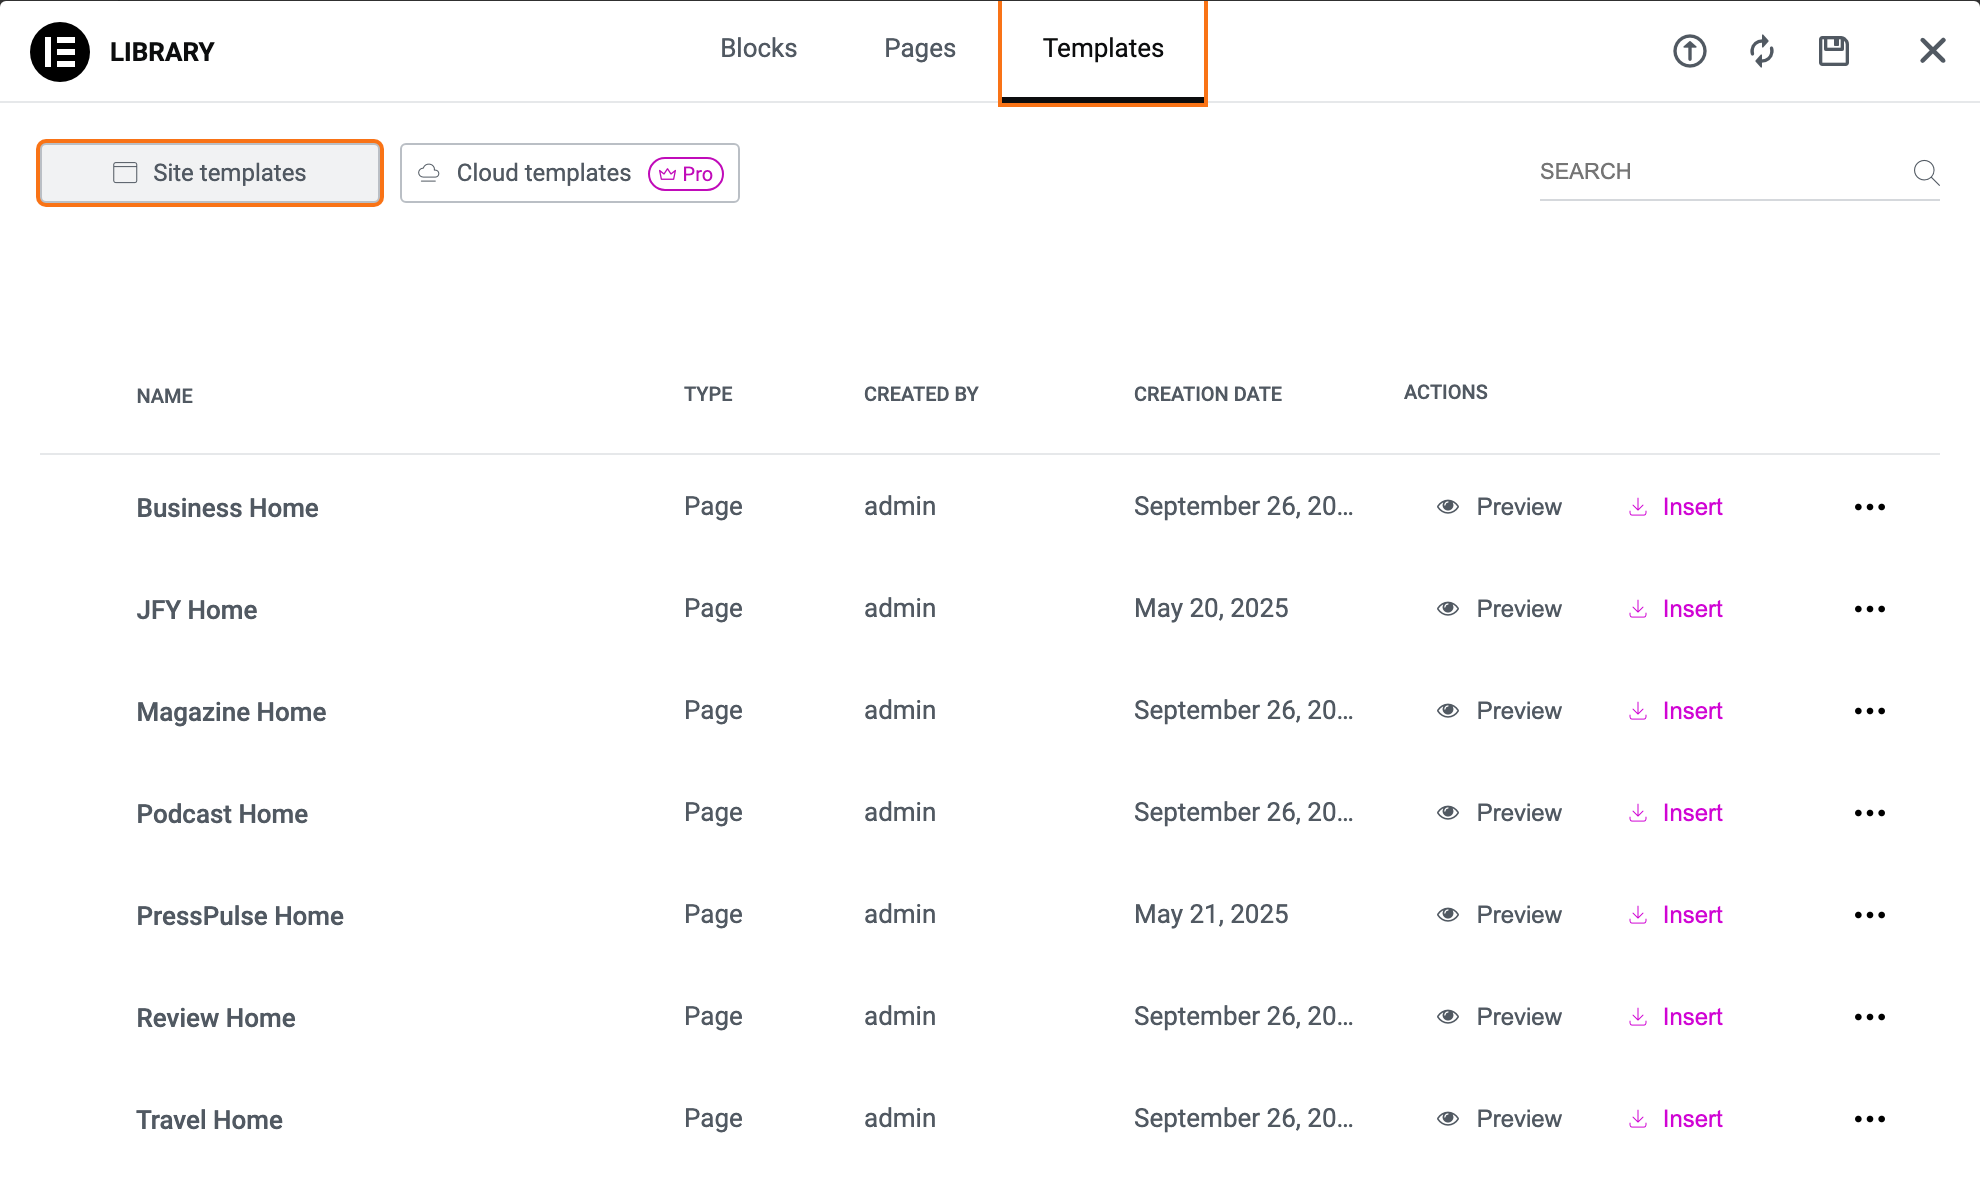Screen dimensions: 1980x1204
Task: Open Cloud templates Pro option
Action: click(x=570, y=173)
